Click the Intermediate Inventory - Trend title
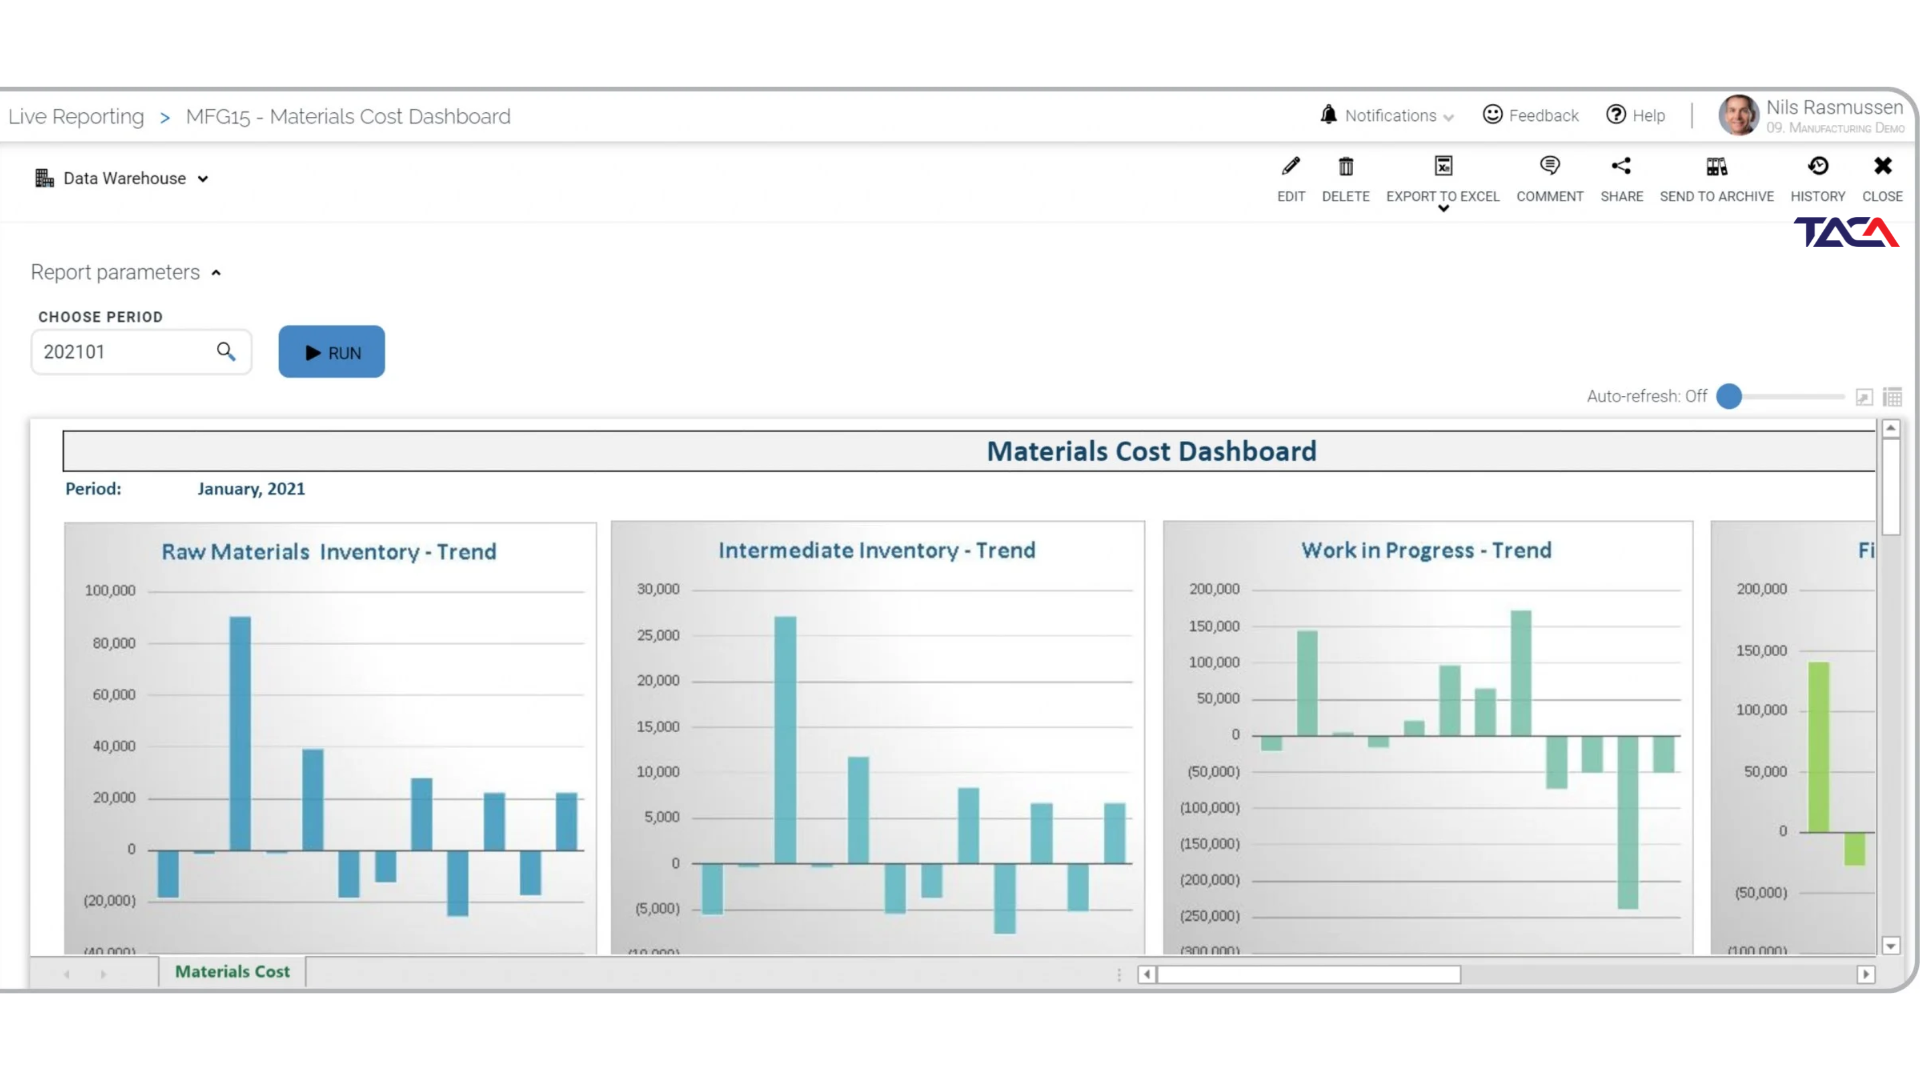This screenshot has height=1080, width=1920. tap(877, 550)
